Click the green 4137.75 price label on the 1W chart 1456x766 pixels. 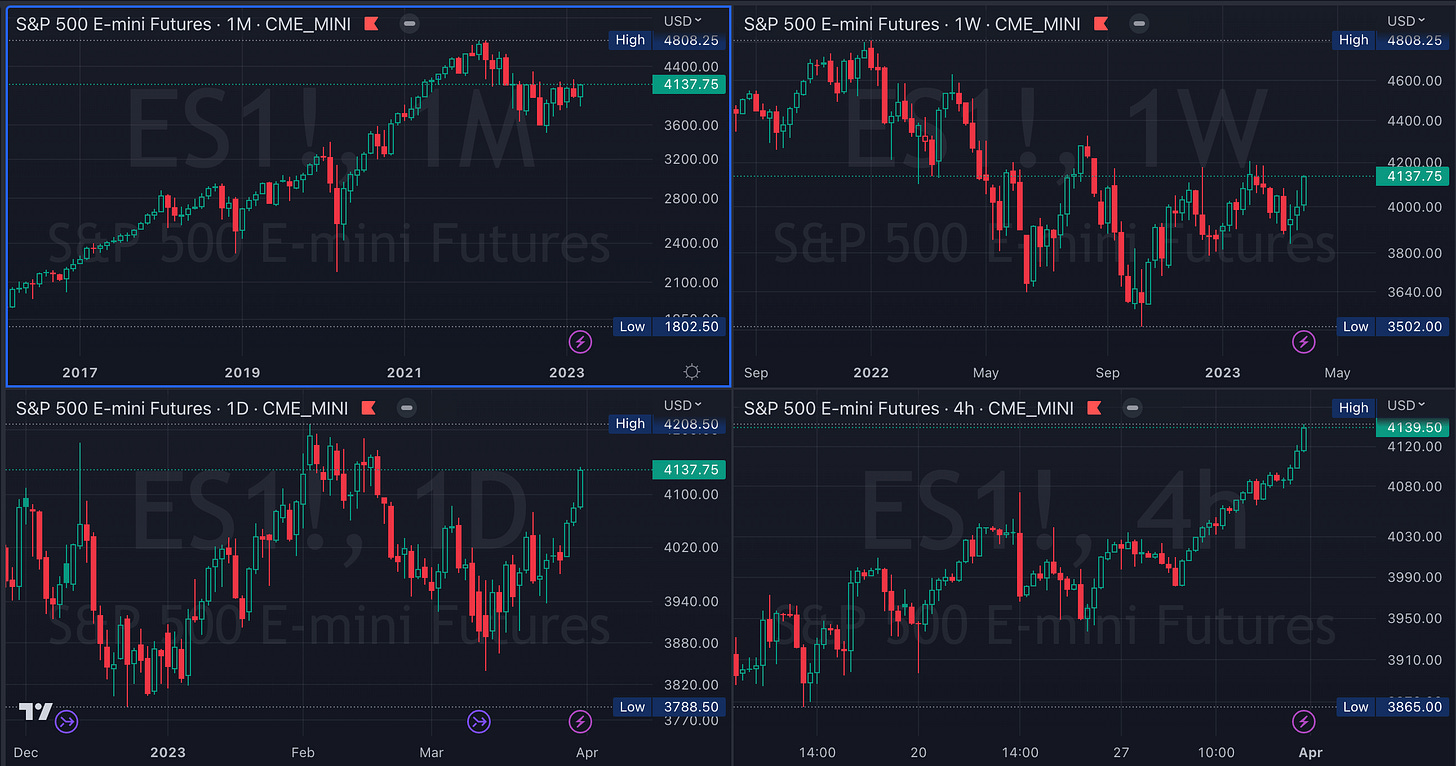coord(1412,176)
